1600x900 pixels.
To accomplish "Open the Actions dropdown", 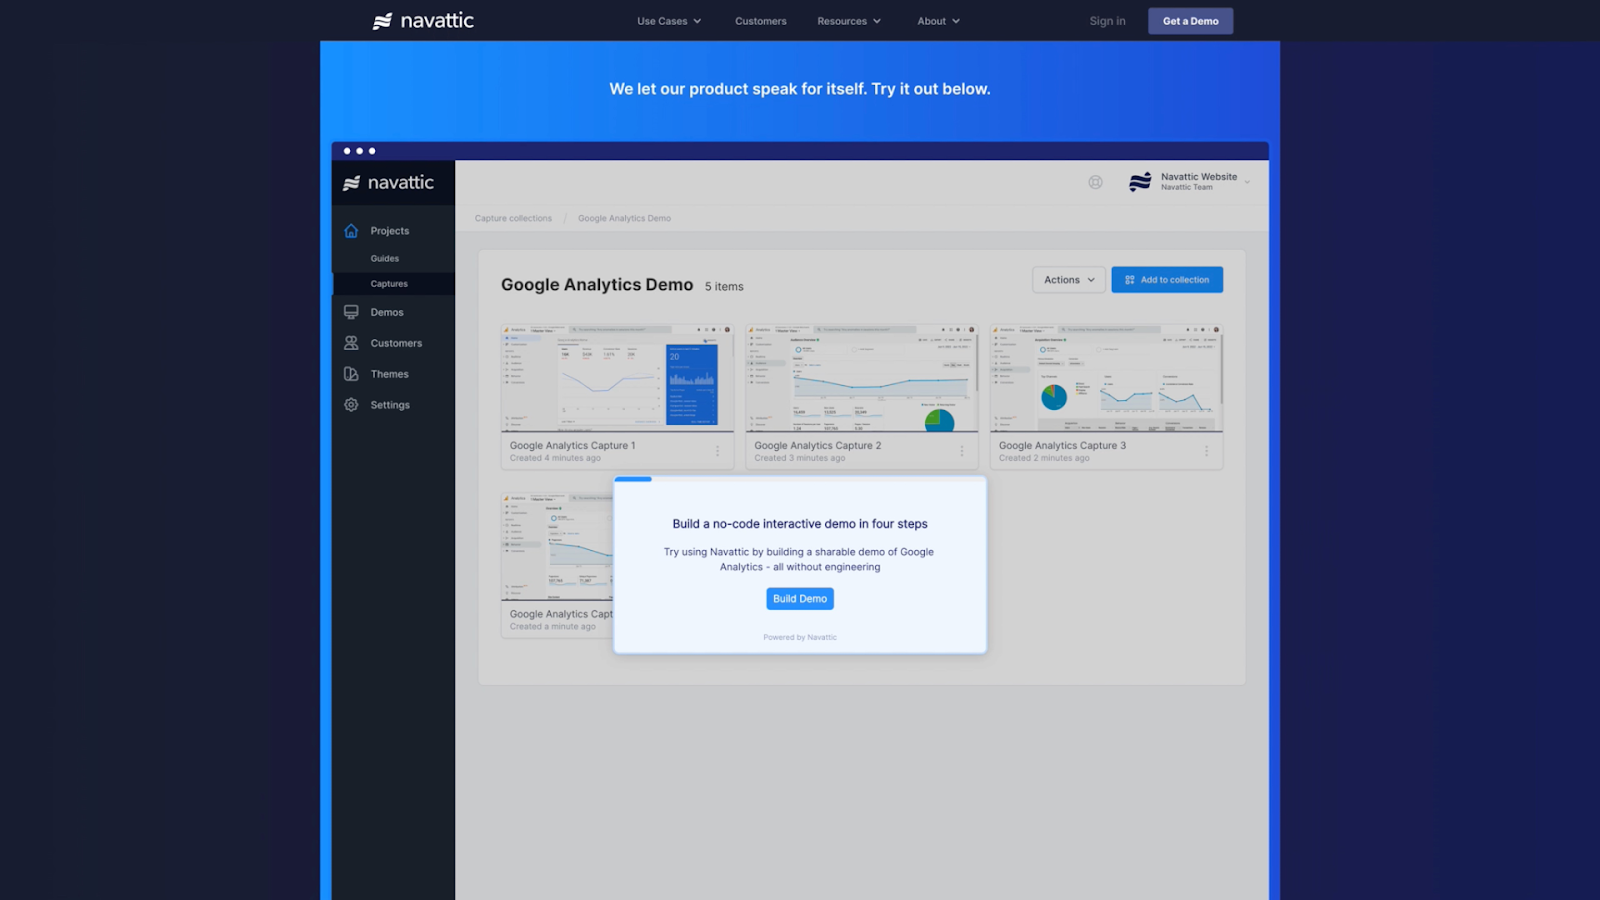I will tap(1069, 280).
